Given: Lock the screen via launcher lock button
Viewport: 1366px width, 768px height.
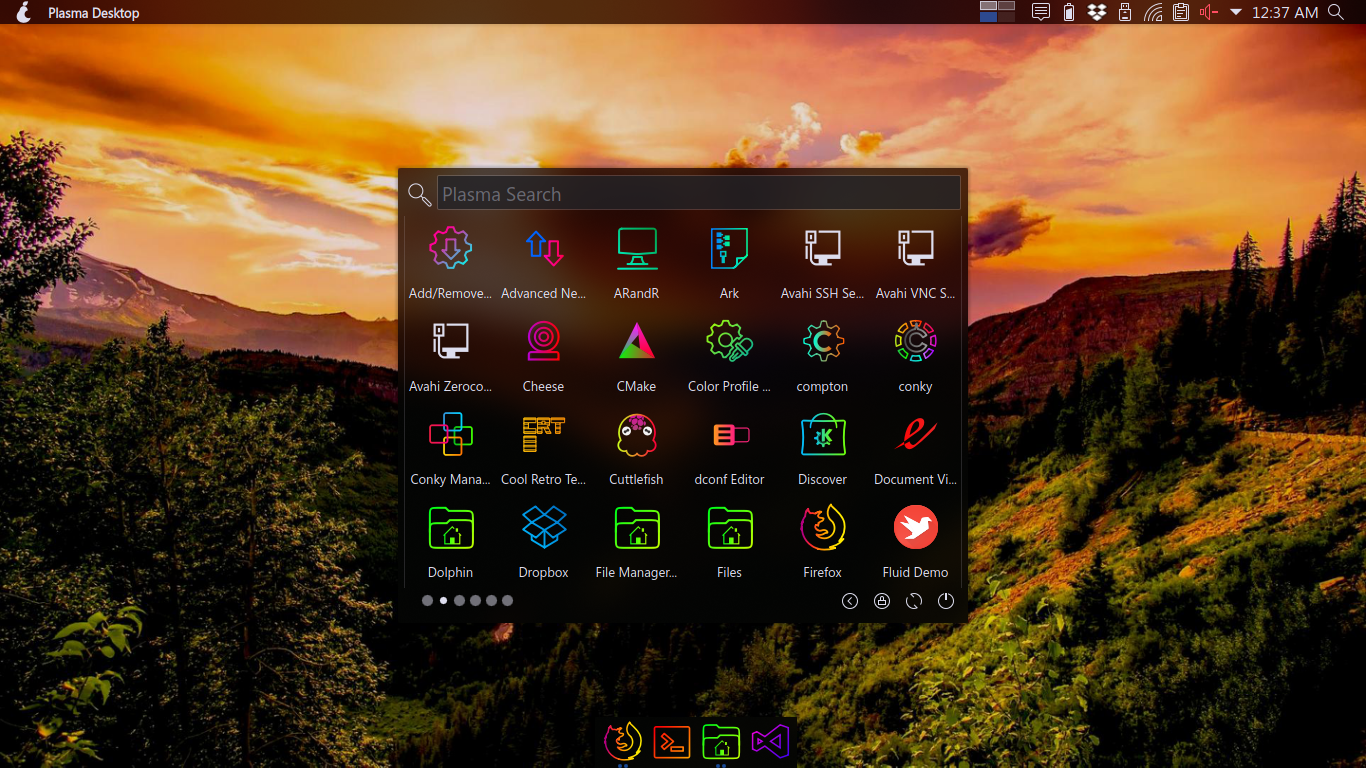Looking at the screenshot, I should 882,601.
